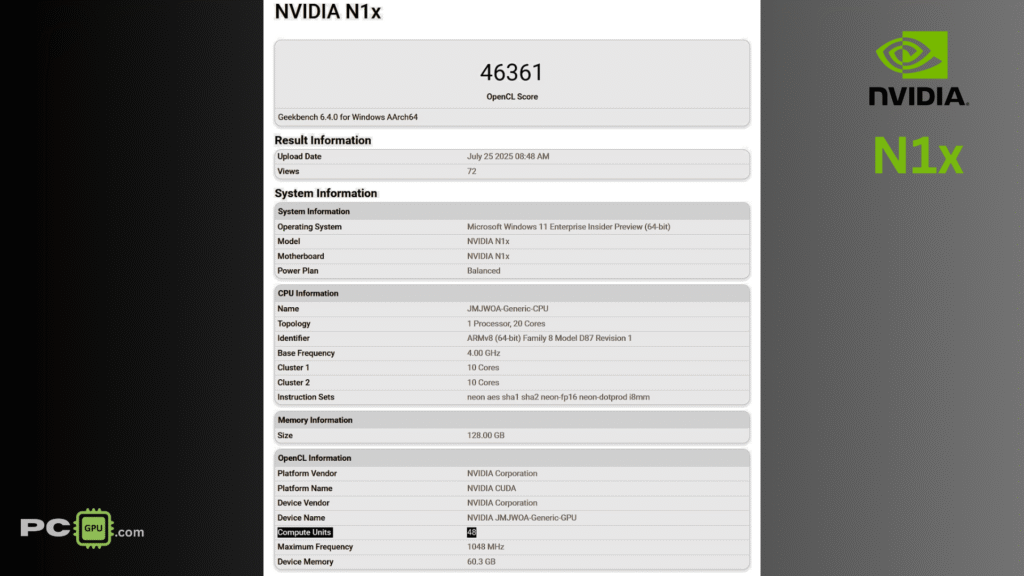The image size is (1024, 576).
Task: Click the Platform Vendor label
Action: [x=307, y=473]
